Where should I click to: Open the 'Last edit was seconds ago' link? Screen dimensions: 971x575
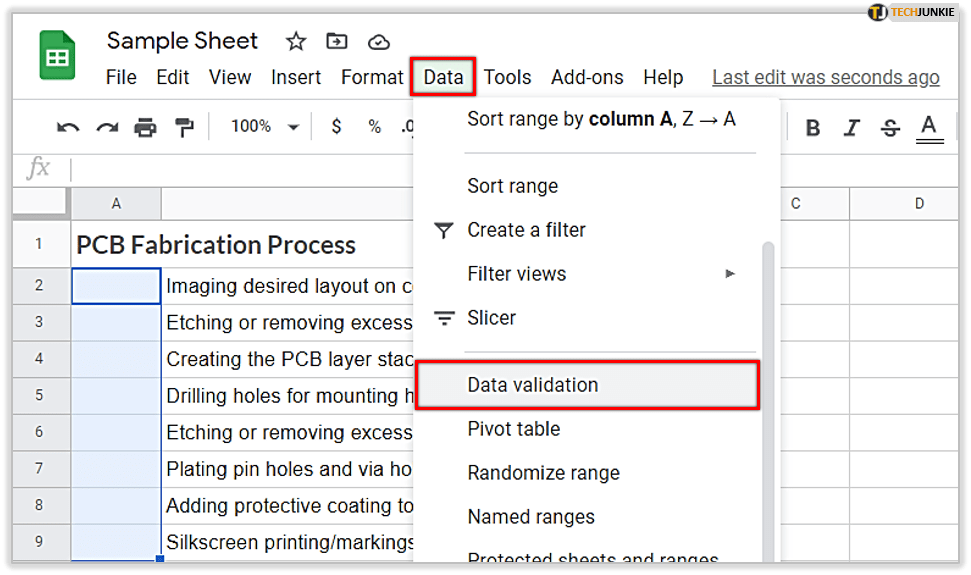click(825, 77)
